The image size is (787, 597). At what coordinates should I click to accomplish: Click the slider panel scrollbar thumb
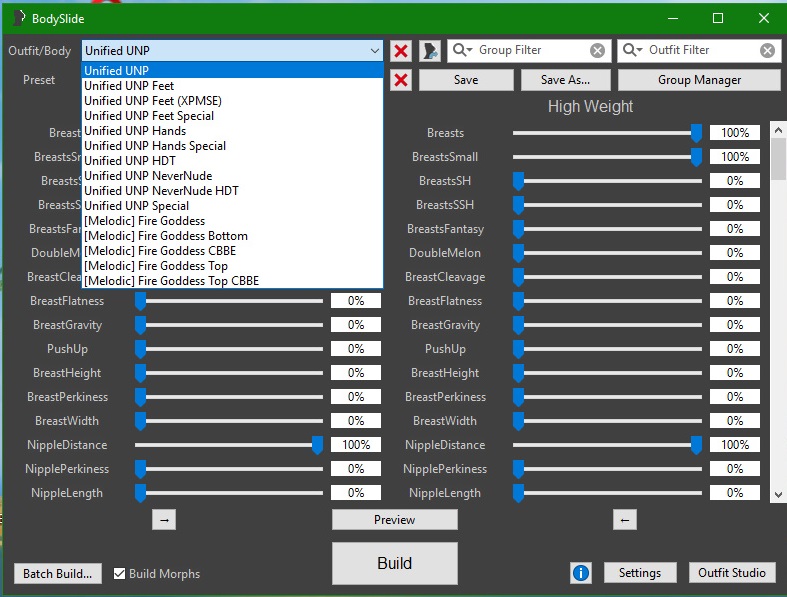tap(778, 159)
